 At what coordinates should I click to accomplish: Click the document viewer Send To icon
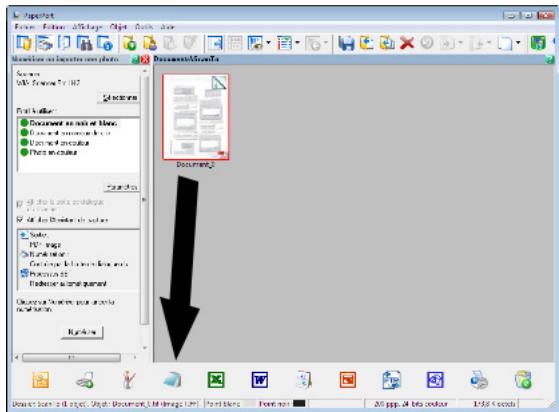(304, 380)
